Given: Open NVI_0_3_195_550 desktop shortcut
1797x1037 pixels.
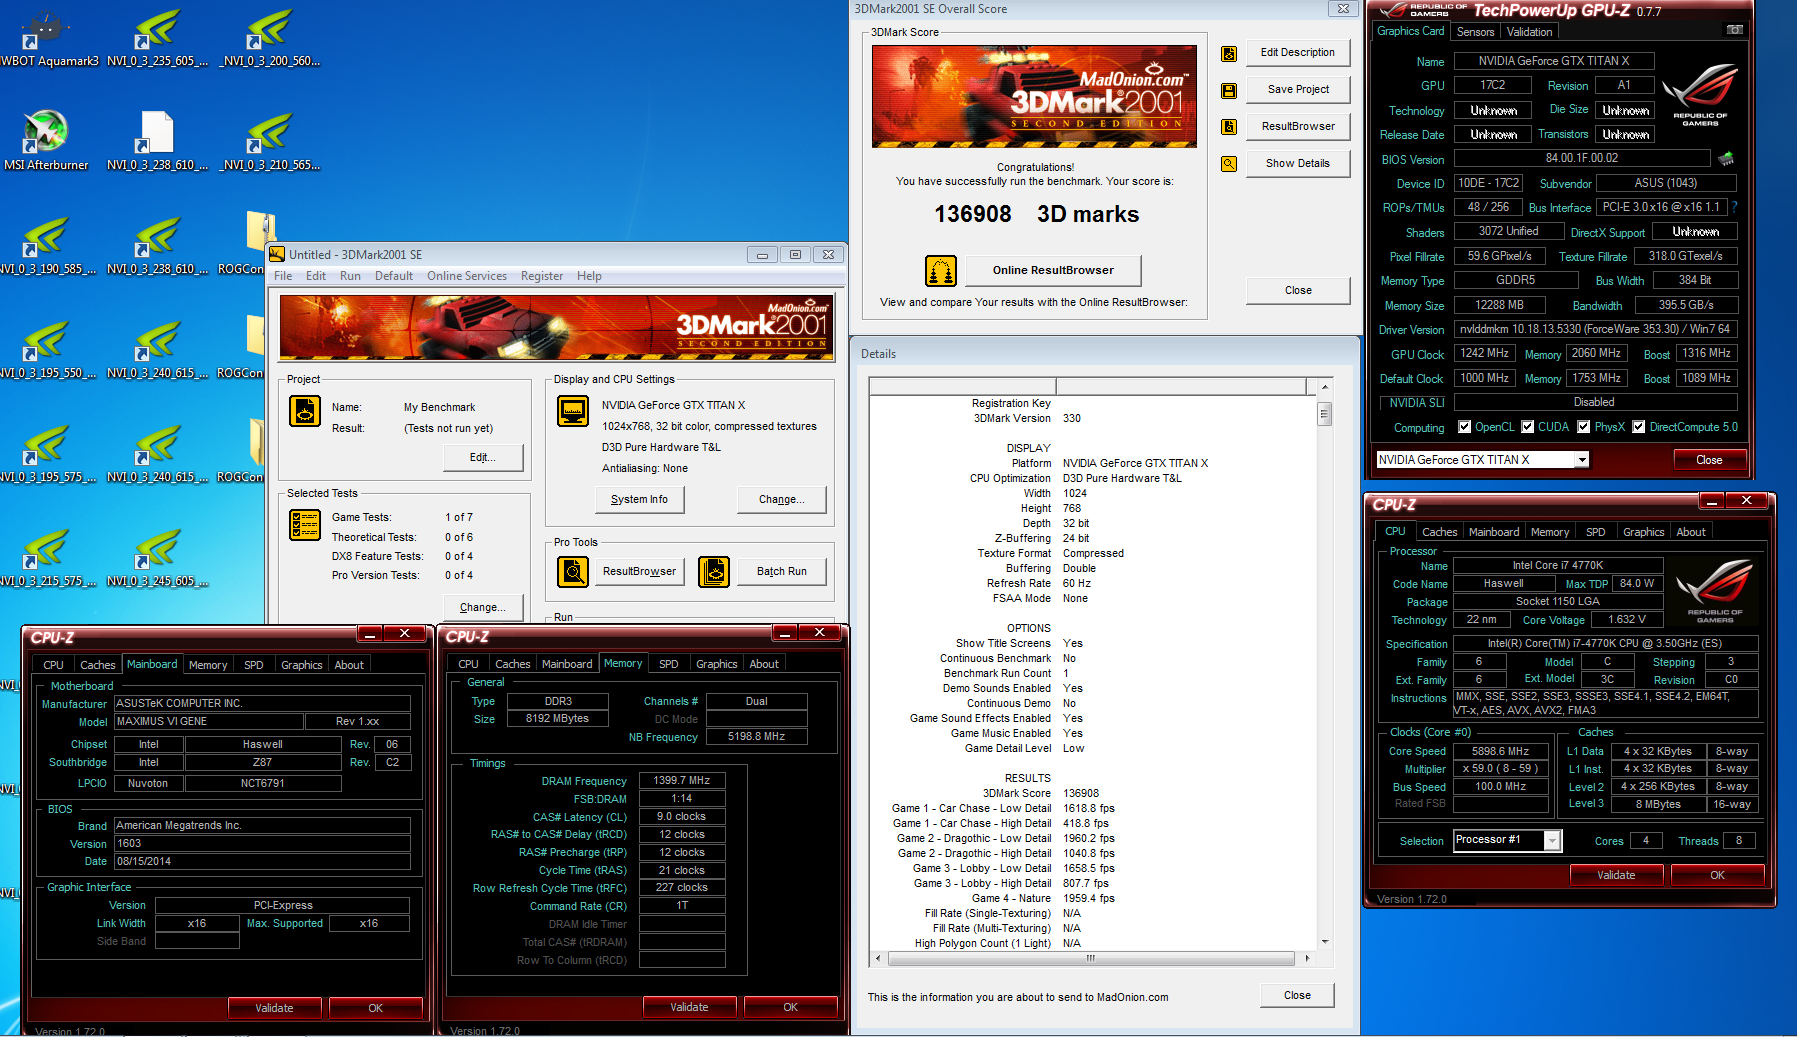Looking at the screenshot, I should coord(46,349).
